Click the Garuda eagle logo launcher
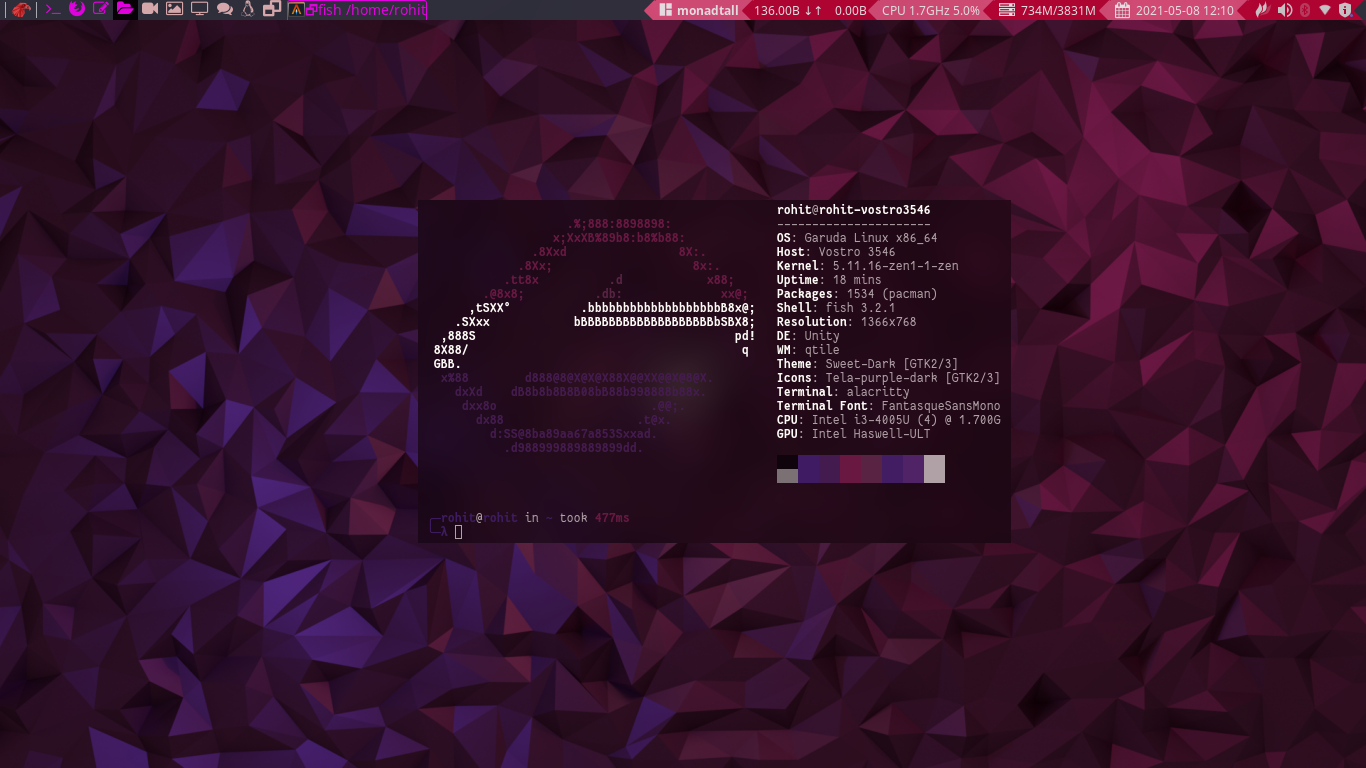The width and height of the screenshot is (1366, 768). 20,10
